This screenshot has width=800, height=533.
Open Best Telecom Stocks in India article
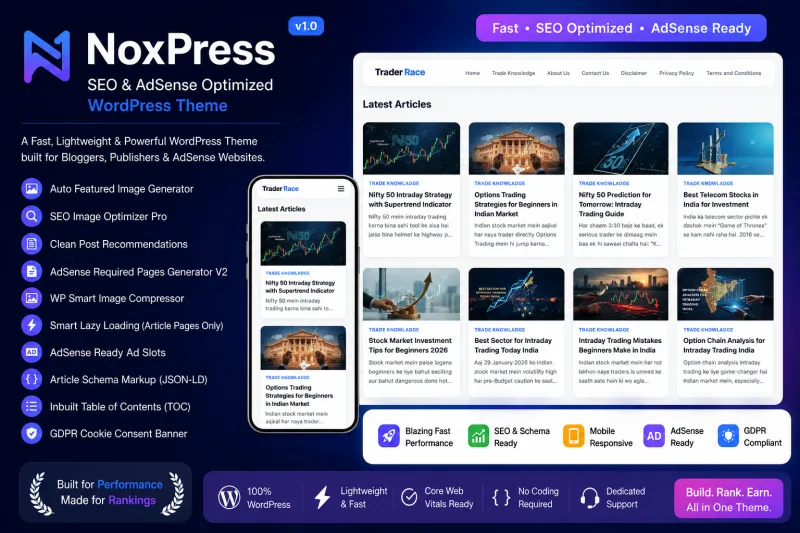[721, 199]
